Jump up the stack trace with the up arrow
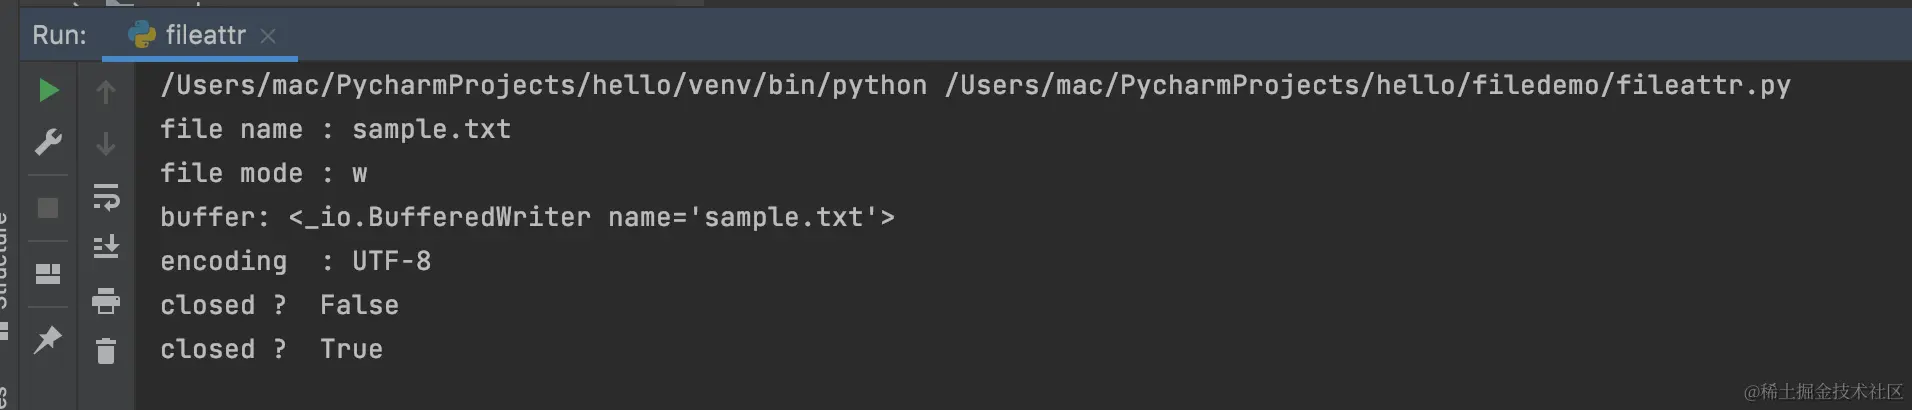 point(105,92)
